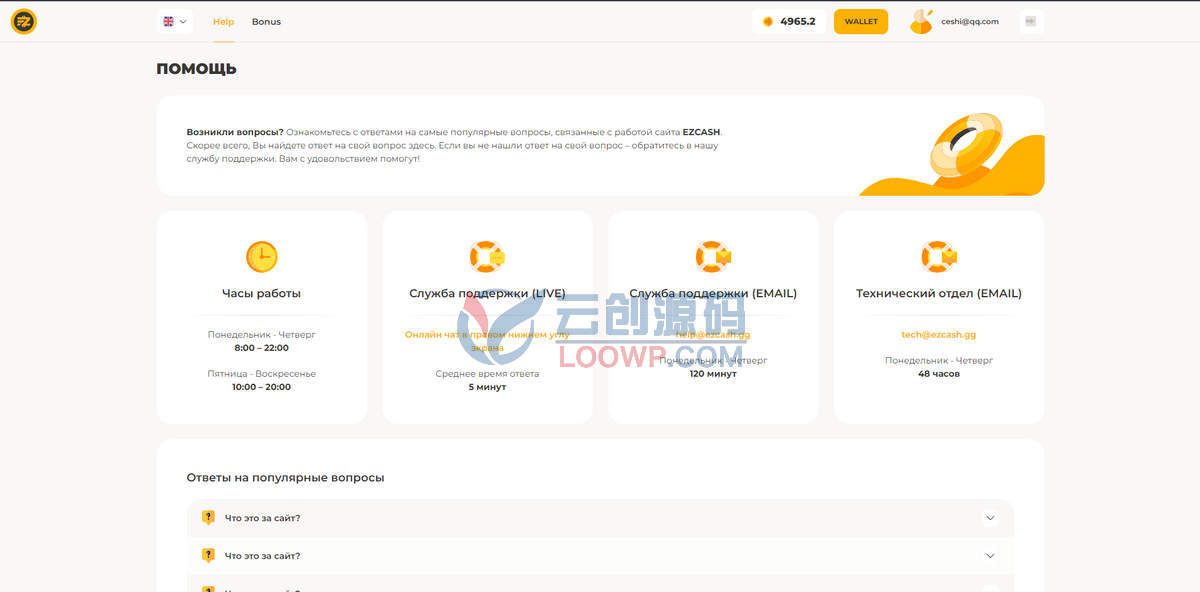The width and height of the screenshot is (1200, 592).
Task: Click Ответы на популярные вопросы heading
Action: (x=285, y=478)
